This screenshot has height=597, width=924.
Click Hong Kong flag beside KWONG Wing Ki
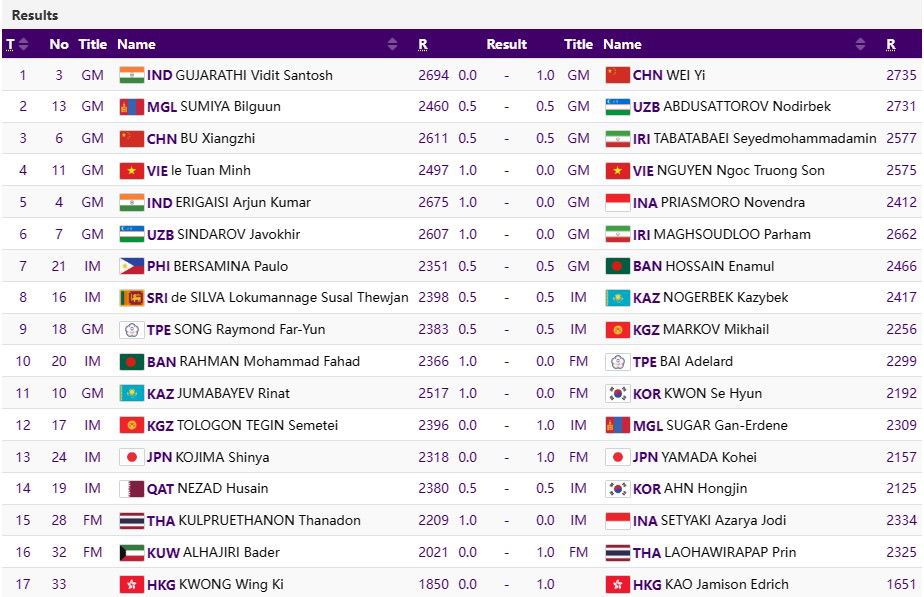131,584
